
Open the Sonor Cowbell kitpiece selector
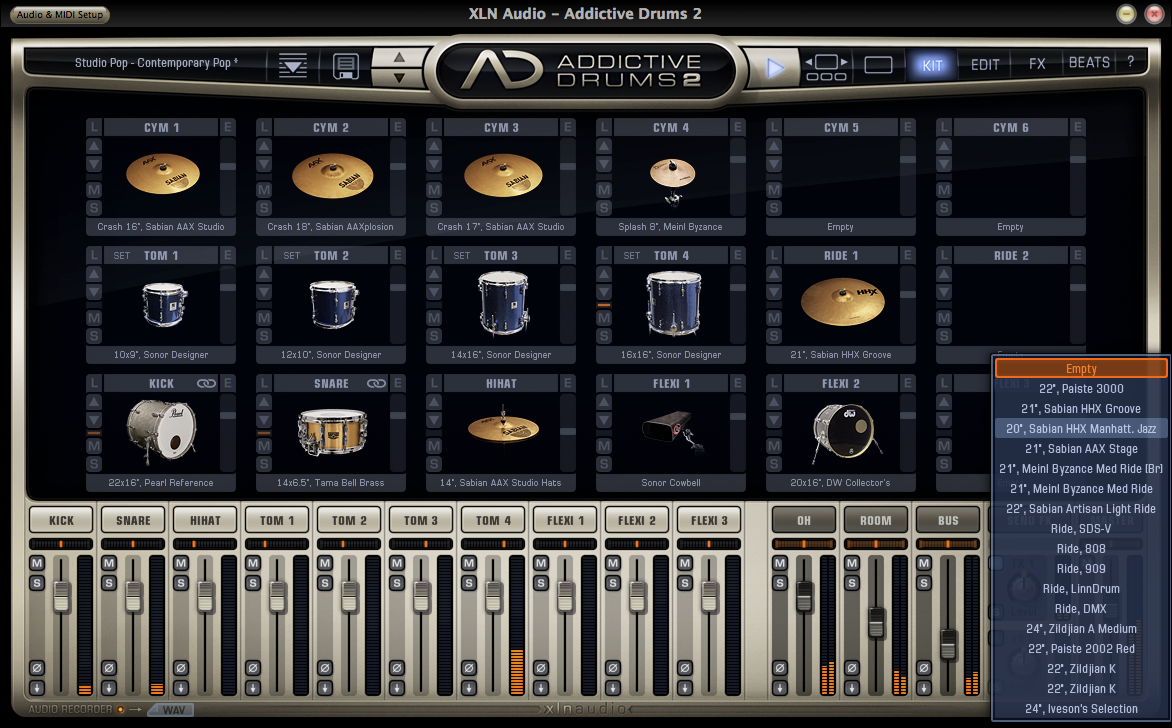pos(670,483)
